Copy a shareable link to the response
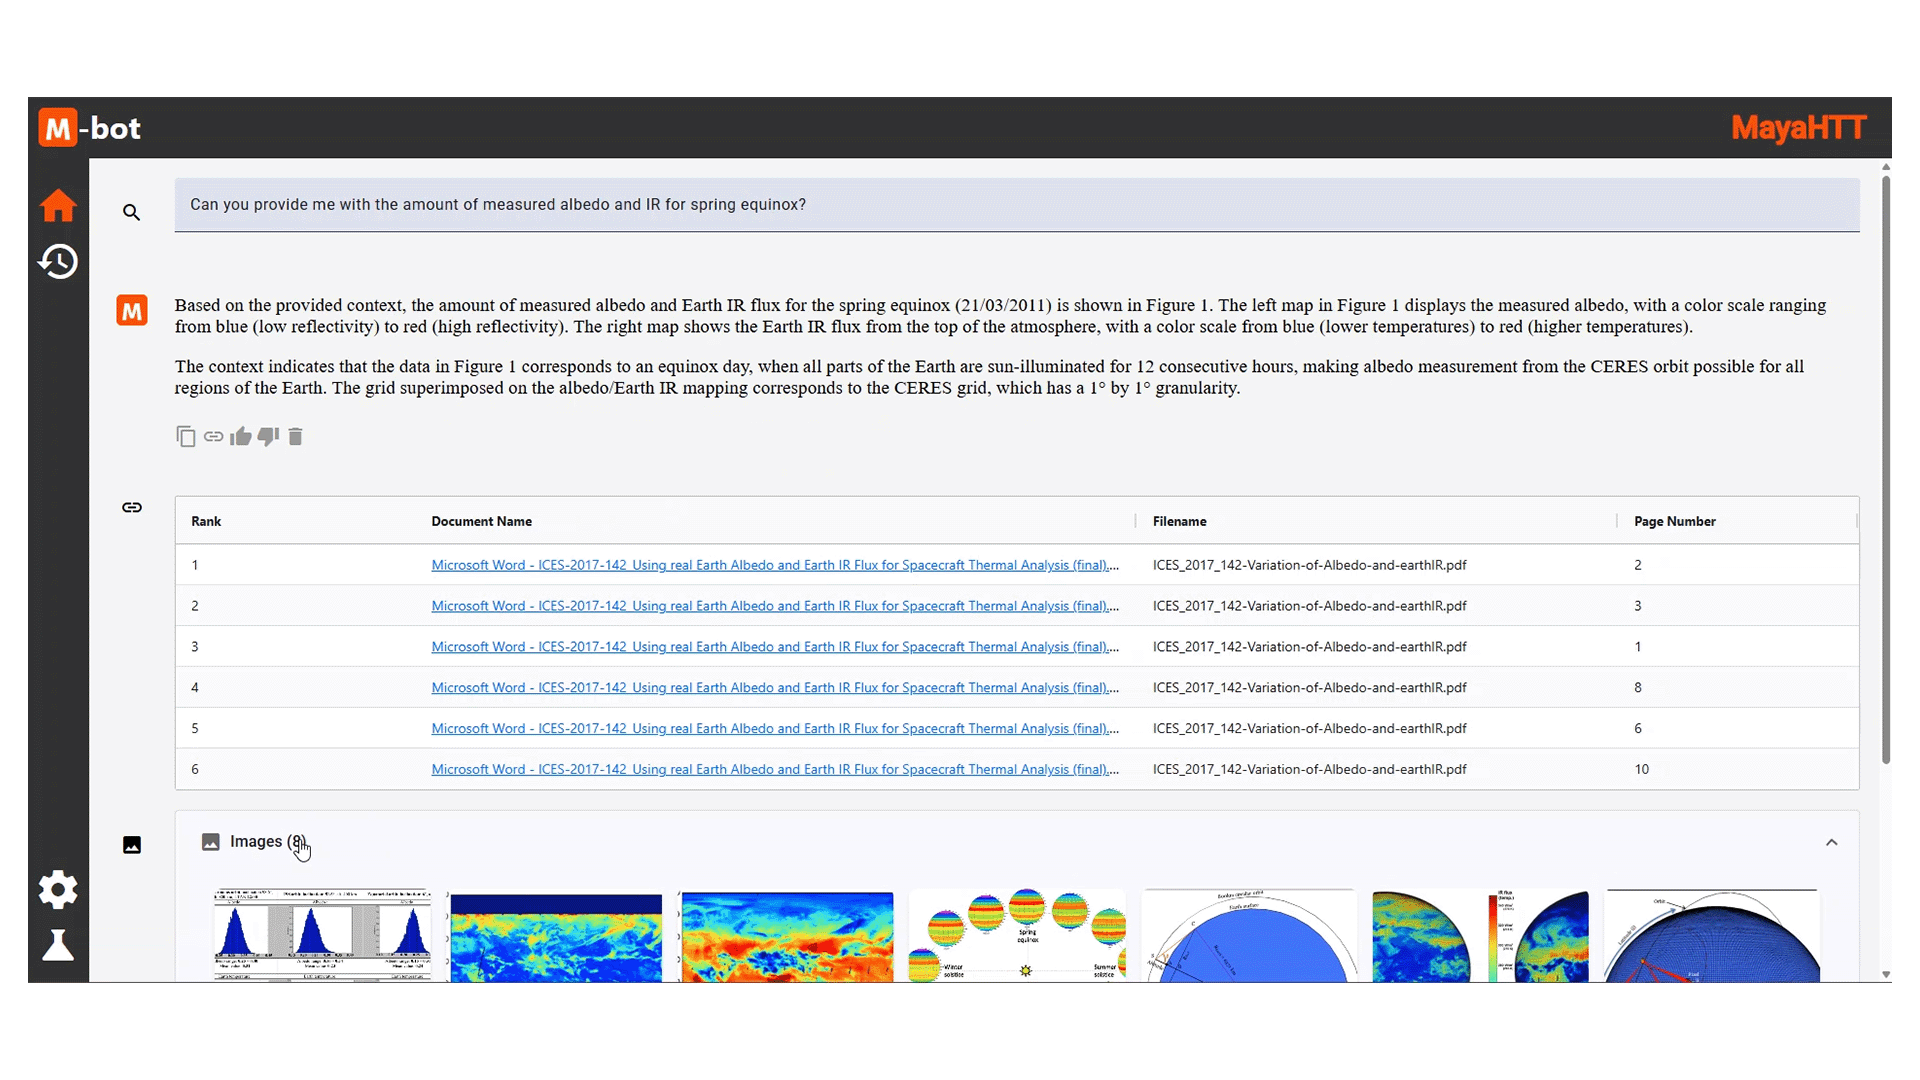1920x1080 pixels. [213, 436]
